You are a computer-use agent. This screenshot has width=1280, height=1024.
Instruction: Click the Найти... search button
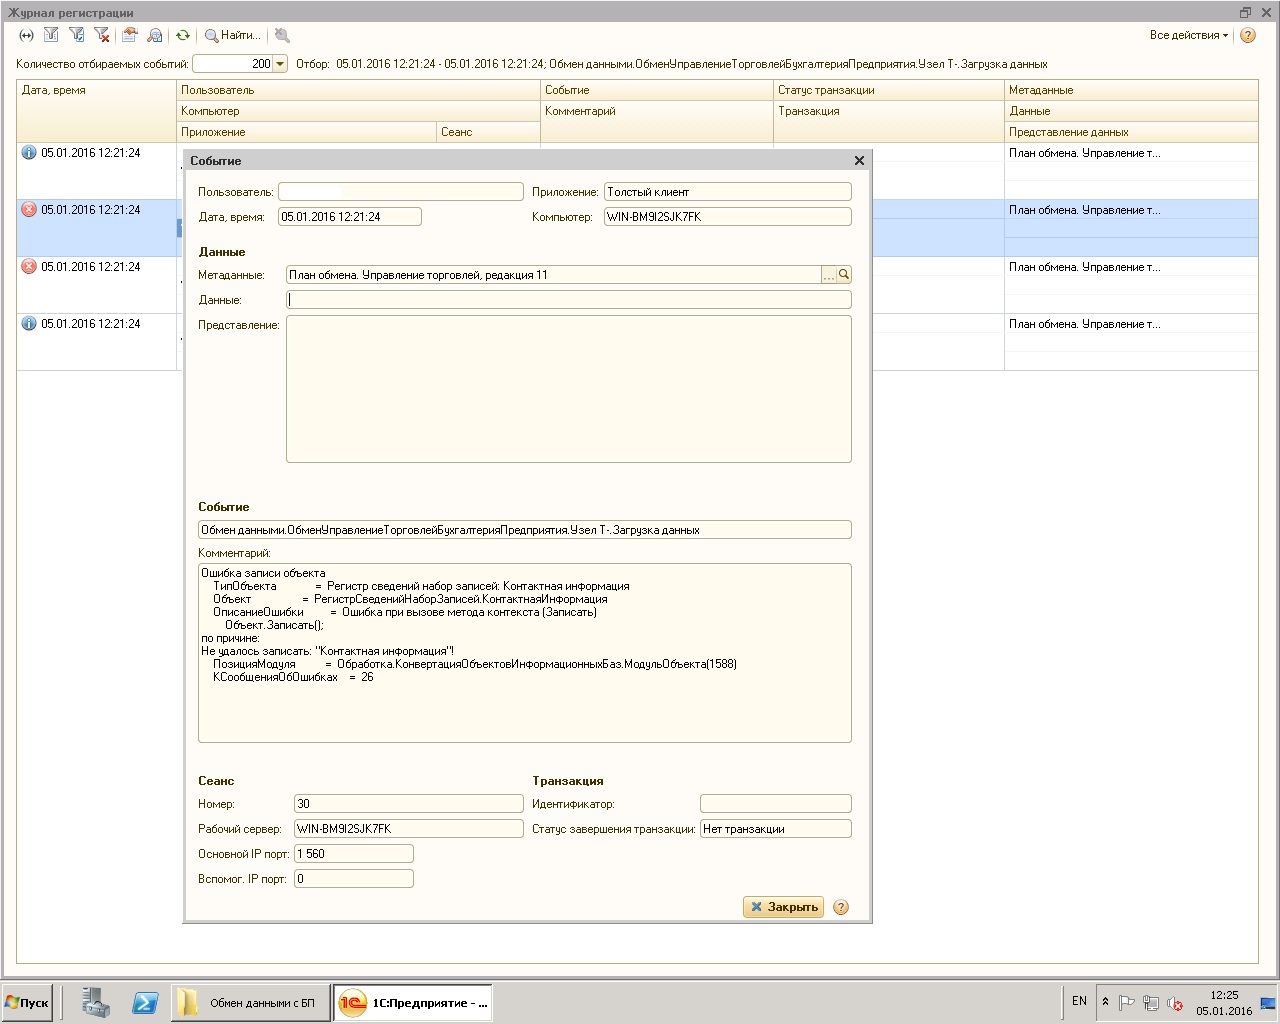coord(233,35)
